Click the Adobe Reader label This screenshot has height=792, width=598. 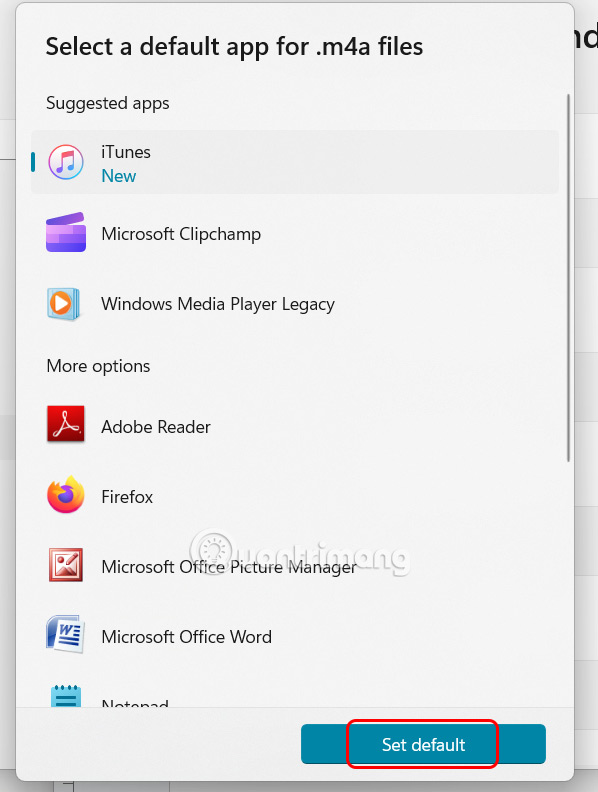(x=156, y=427)
